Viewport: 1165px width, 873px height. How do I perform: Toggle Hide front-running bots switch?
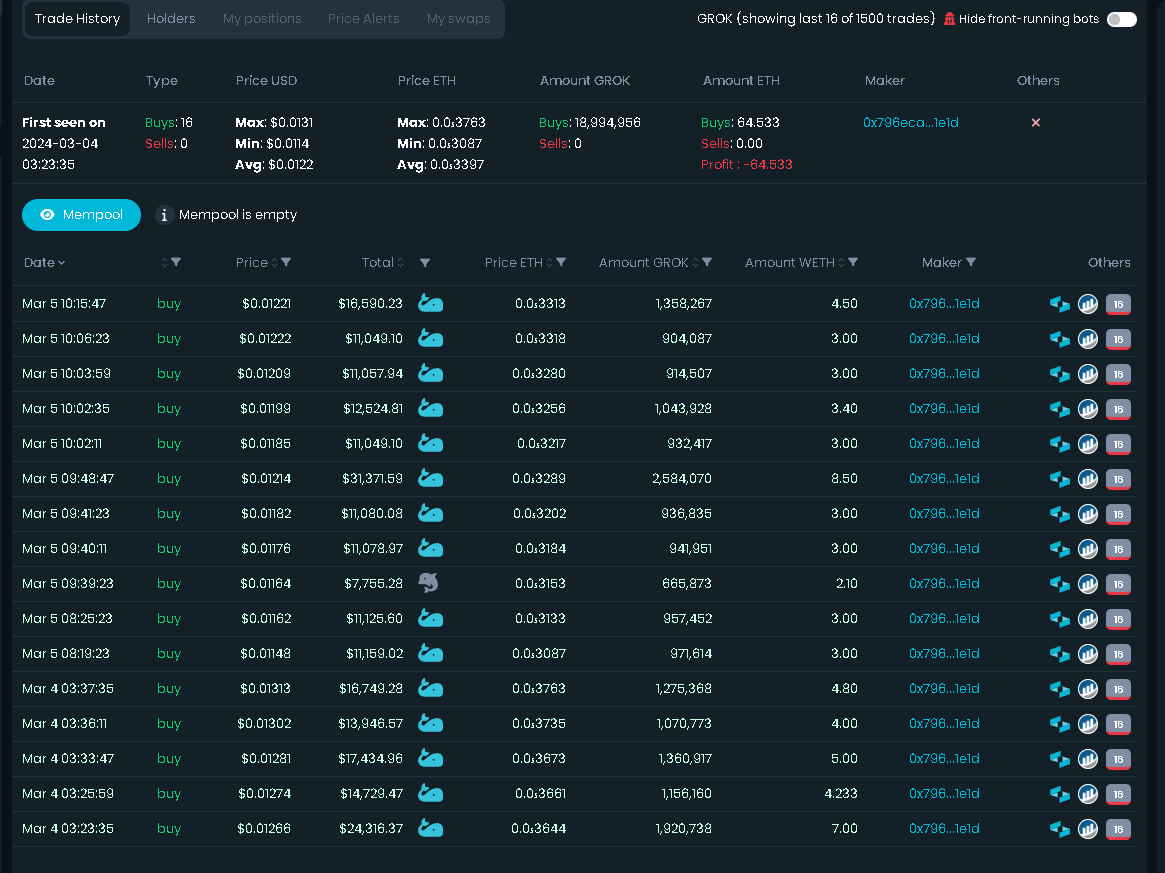click(x=1121, y=19)
